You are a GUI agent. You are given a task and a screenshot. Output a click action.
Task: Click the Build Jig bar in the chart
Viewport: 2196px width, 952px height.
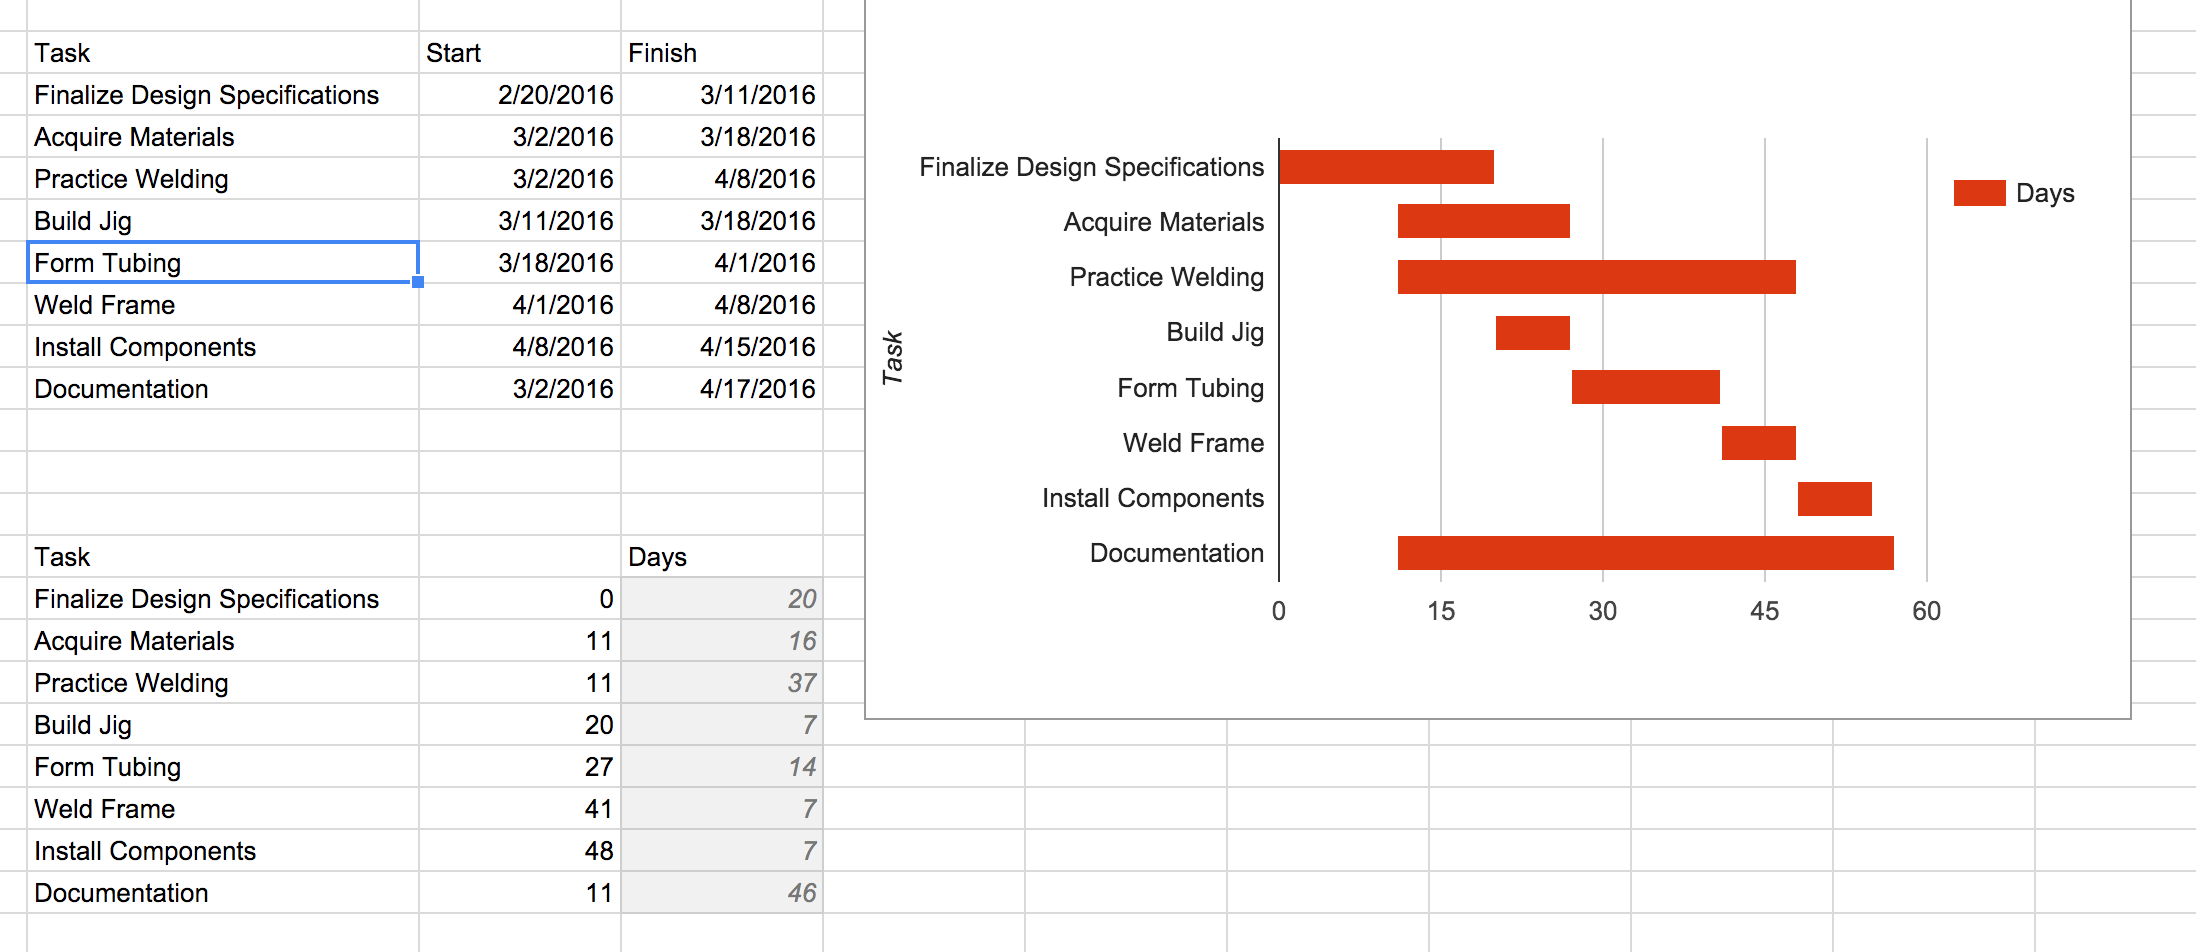point(1532,333)
